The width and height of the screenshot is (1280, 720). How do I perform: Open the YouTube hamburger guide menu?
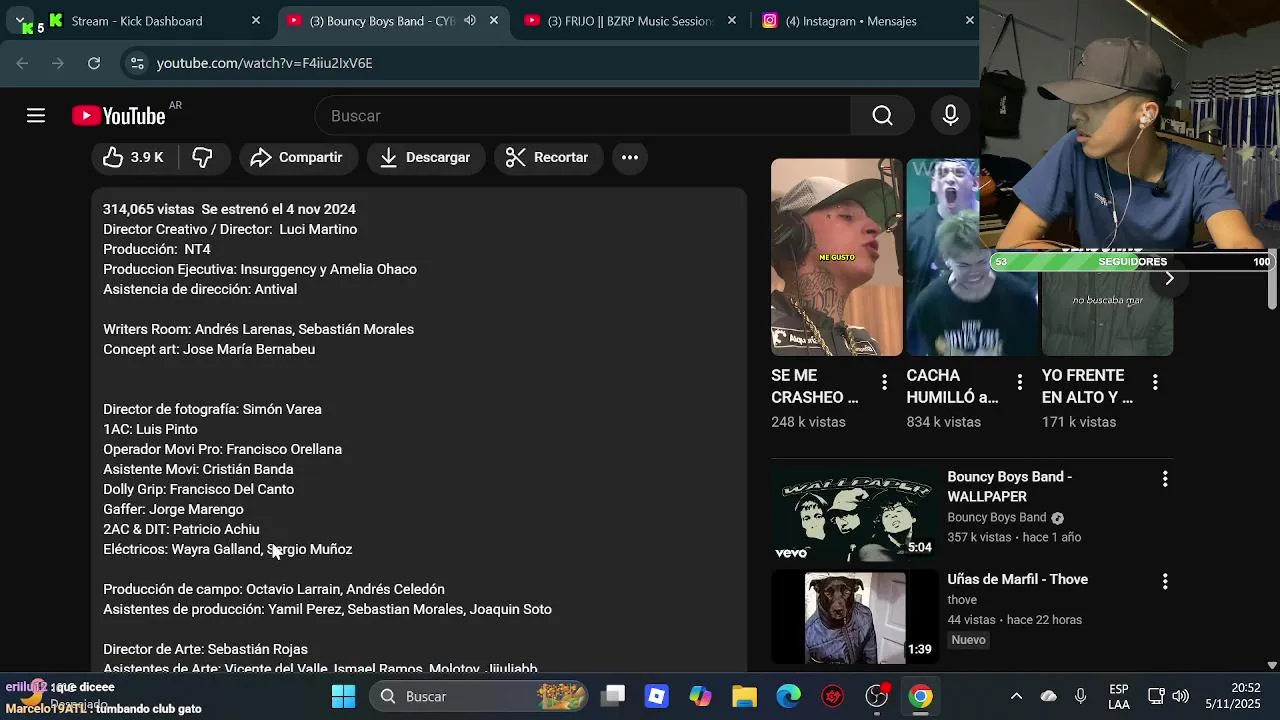click(x=36, y=116)
